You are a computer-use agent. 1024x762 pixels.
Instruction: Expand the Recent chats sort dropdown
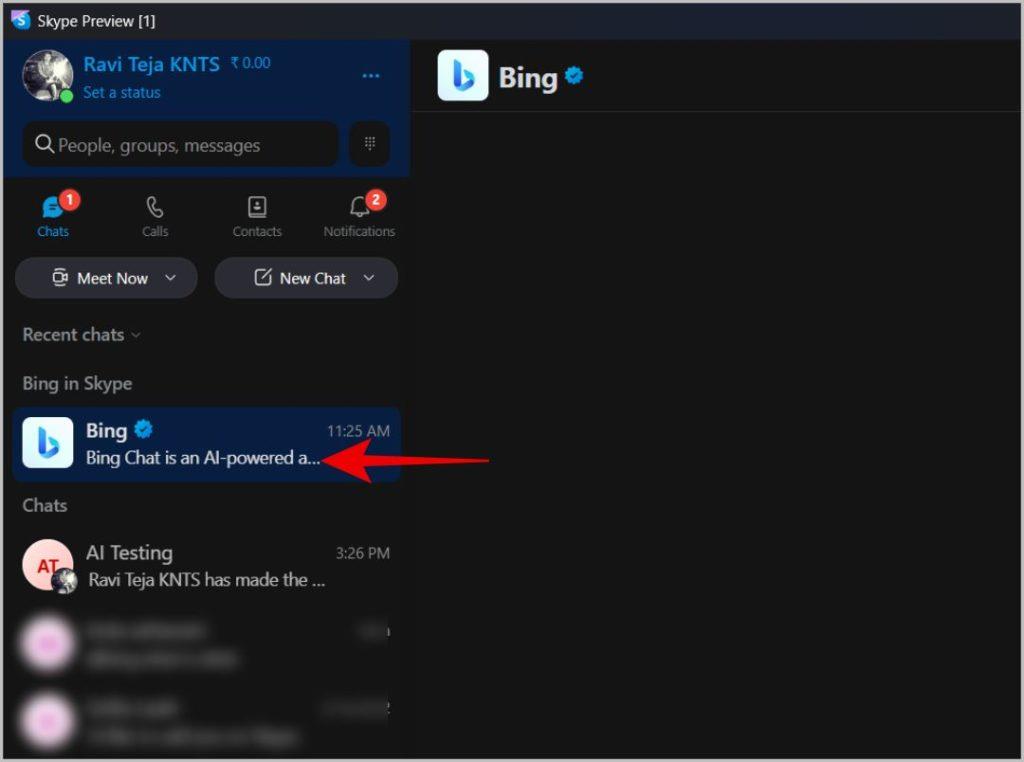[82, 334]
